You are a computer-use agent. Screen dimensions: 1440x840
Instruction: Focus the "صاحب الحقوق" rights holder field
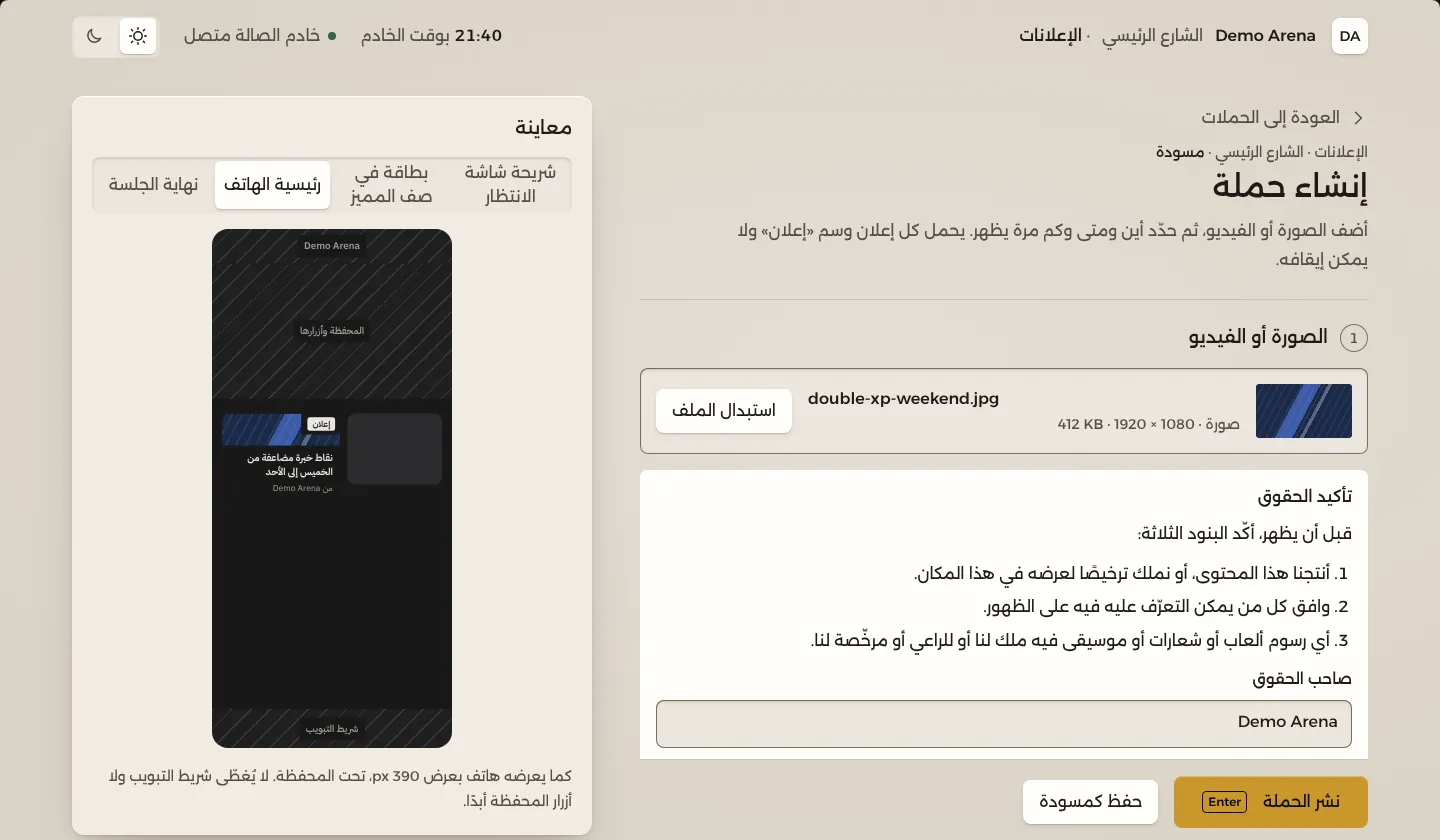pyautogui.click(x=1004, y=724)
